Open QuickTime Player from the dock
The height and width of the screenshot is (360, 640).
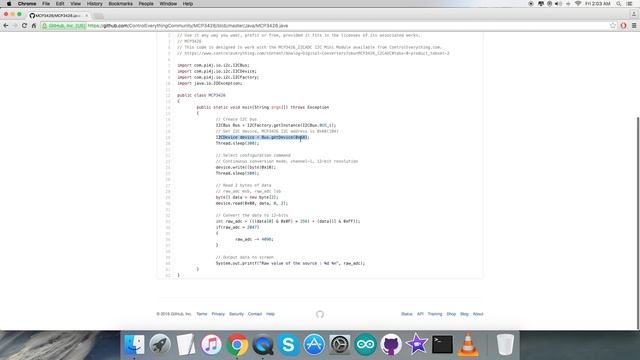click(x=263, y=344)
